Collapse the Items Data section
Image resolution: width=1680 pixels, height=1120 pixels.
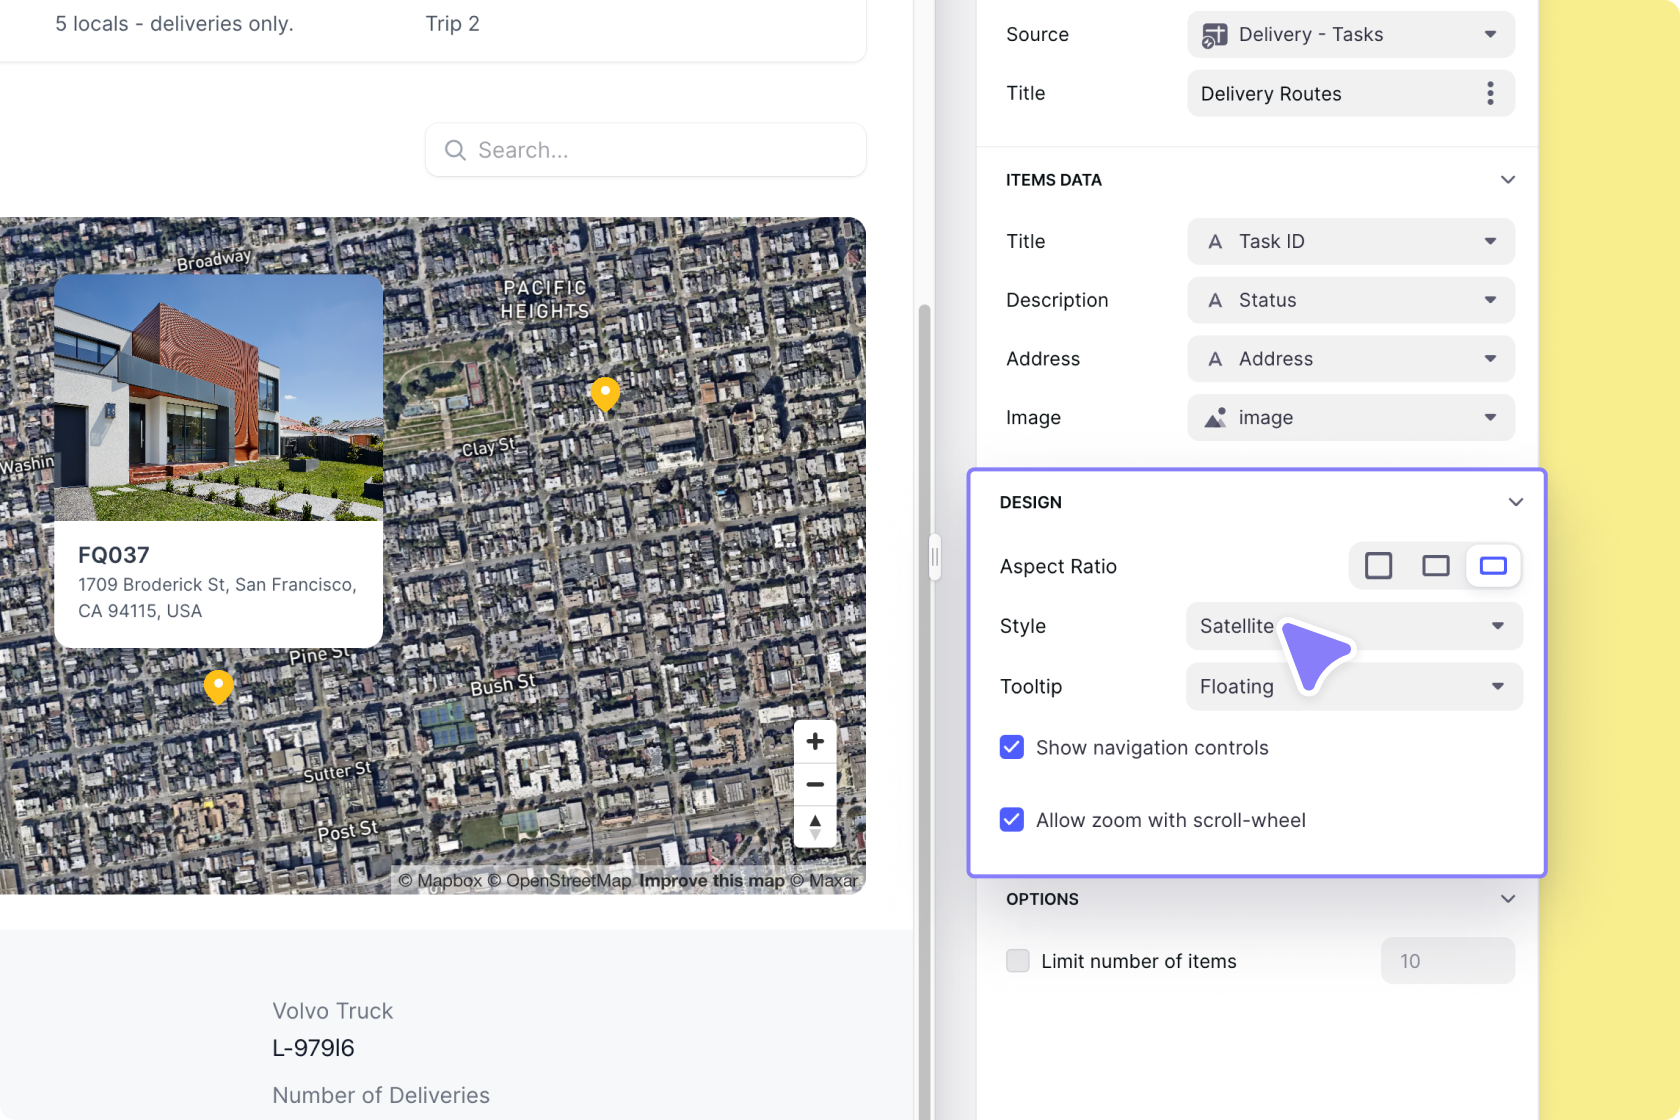[x=1508, y=180]
